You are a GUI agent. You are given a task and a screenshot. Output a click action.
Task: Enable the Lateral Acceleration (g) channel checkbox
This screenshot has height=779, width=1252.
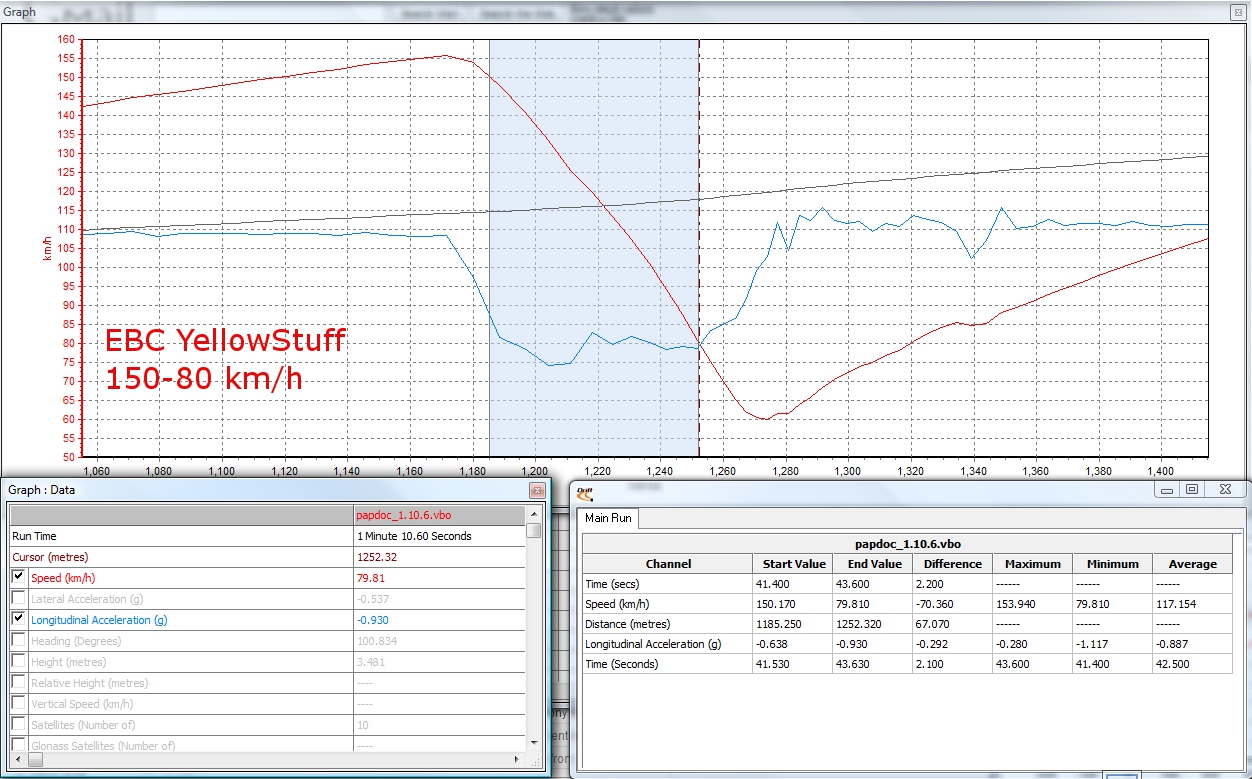point(18,598)
